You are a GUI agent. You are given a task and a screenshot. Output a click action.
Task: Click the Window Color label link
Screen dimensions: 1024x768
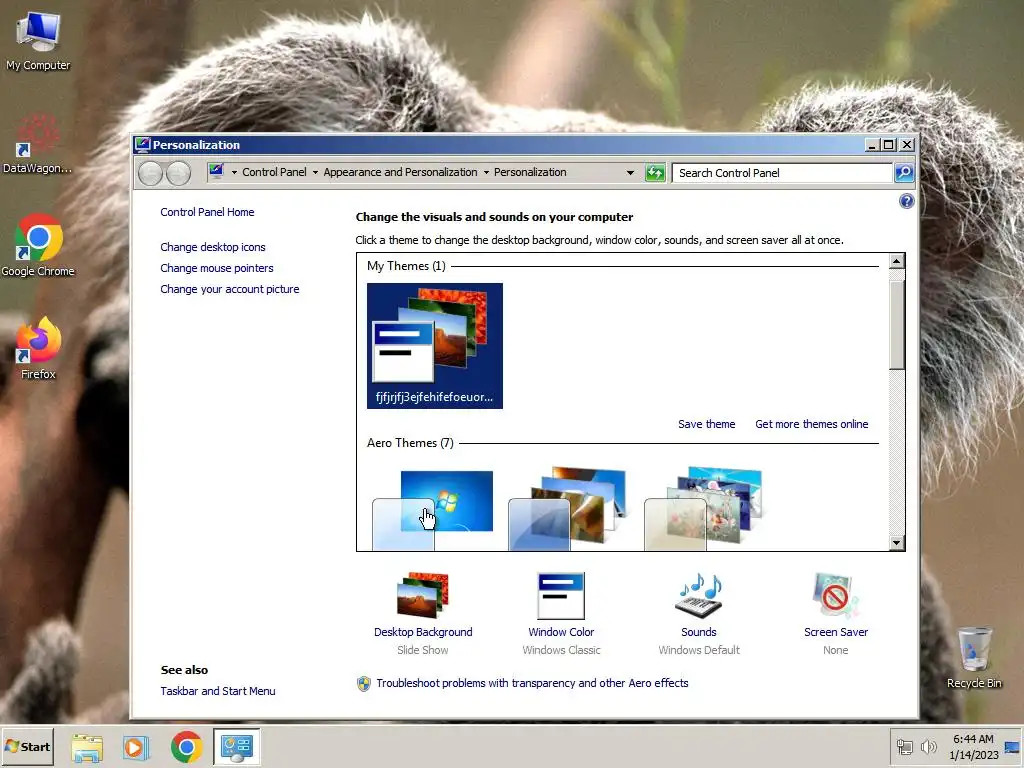pos(561,632)
